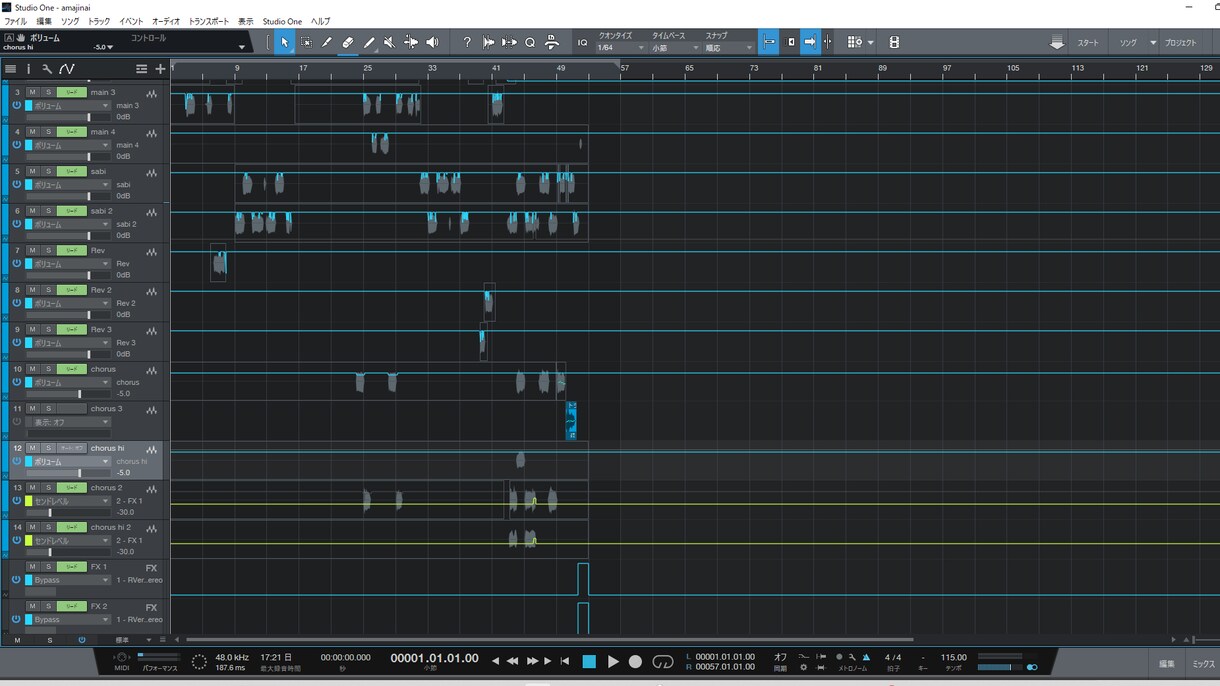Open the Snap mode dropdown
The height and width of the screenshot is (686, 1220).
point(729,48)
